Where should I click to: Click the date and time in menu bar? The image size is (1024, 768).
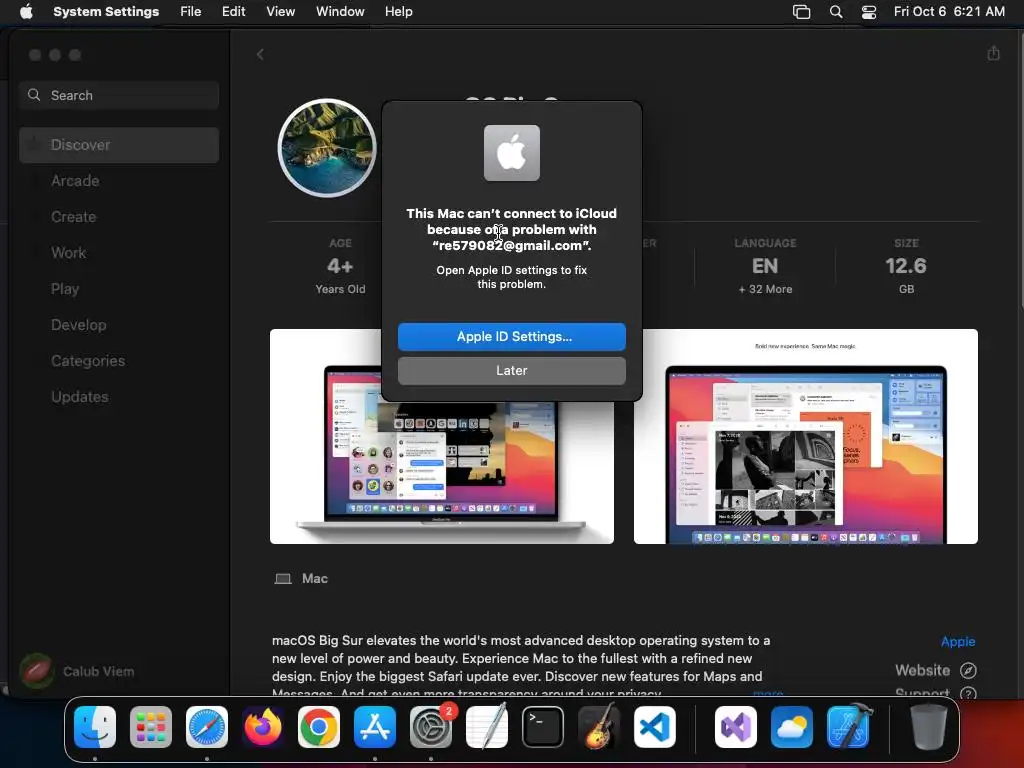(x=949, y=12)
